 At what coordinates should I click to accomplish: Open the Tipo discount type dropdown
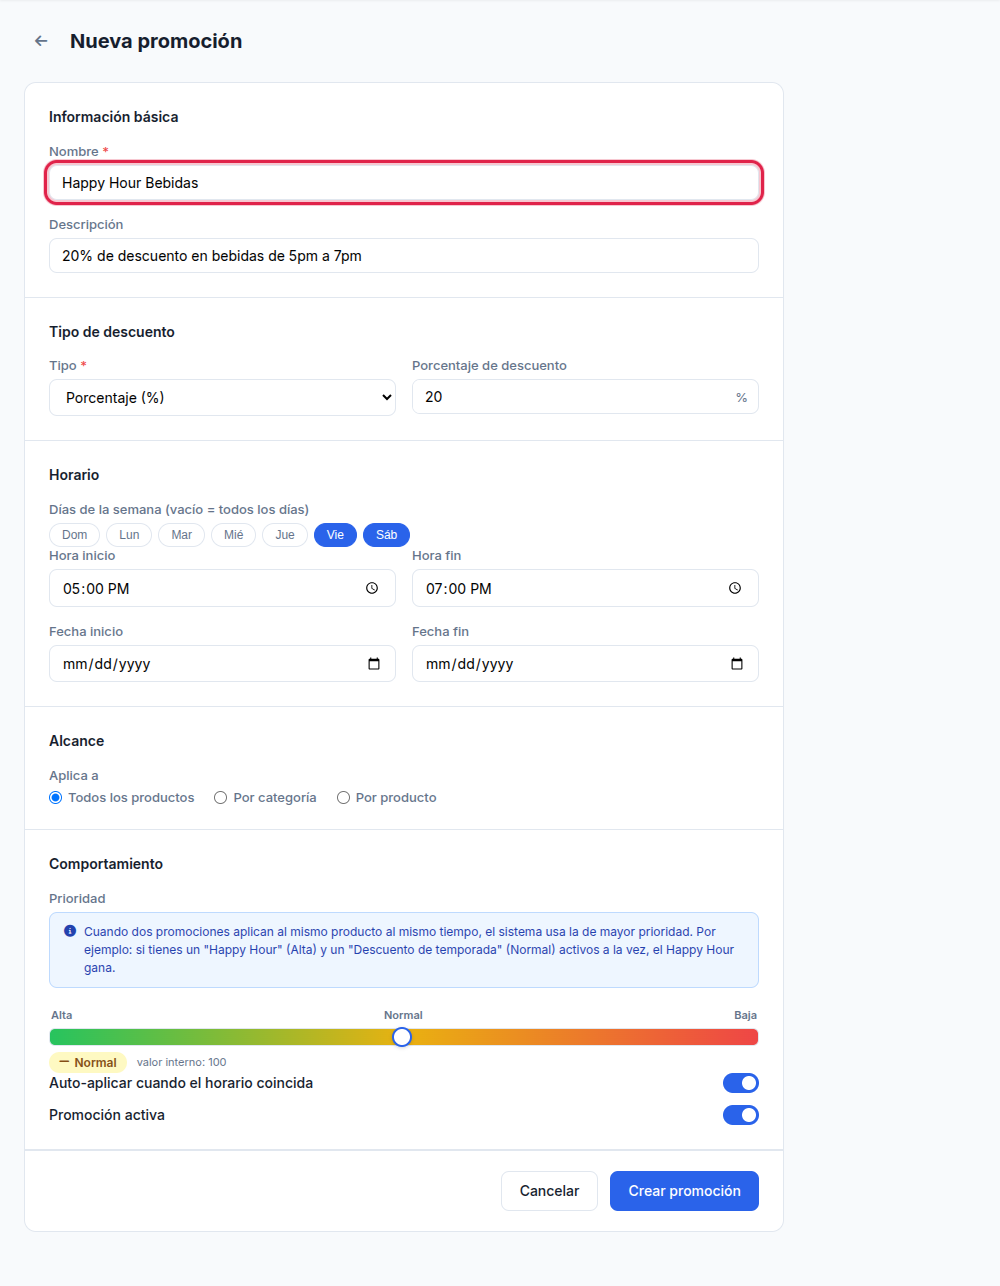(222, 397)
